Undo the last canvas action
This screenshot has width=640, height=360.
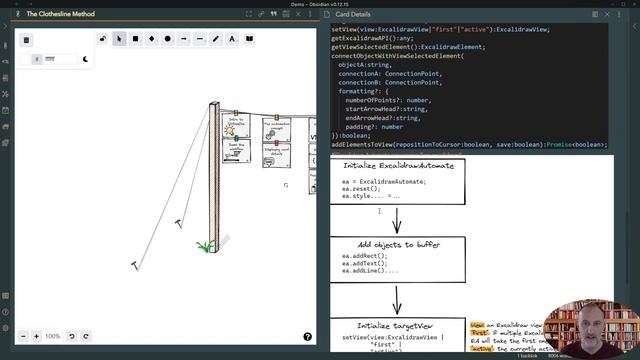pyautogui.click(x=72, y=336)
